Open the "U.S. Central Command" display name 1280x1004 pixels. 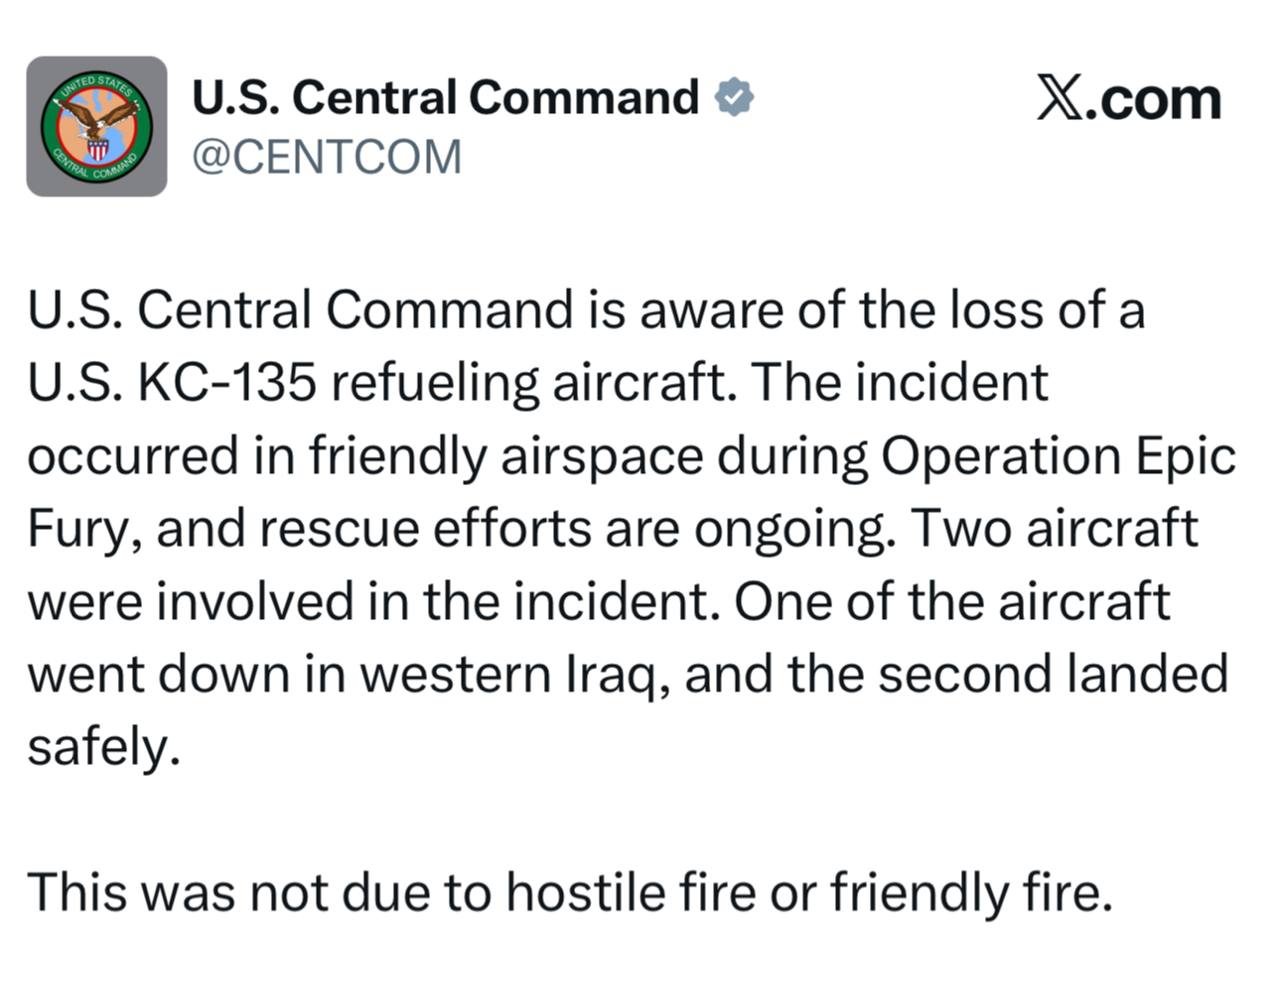tap(445, 98)
